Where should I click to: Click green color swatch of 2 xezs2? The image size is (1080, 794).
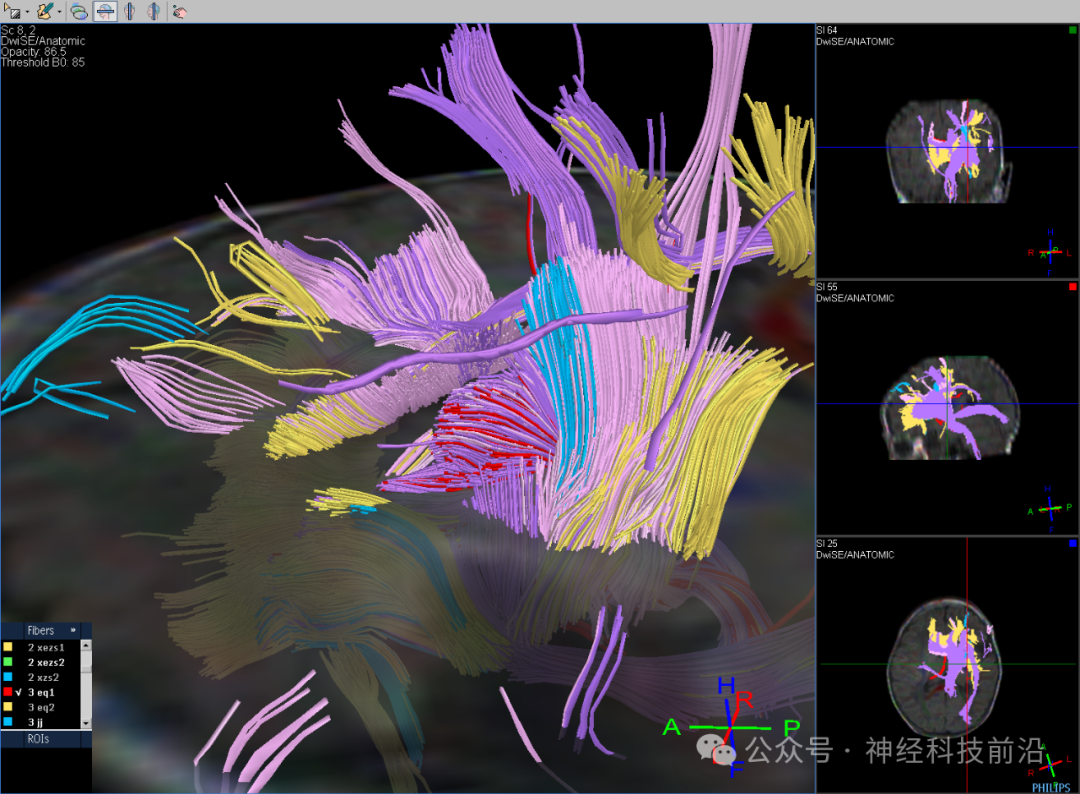coord(8,662)
